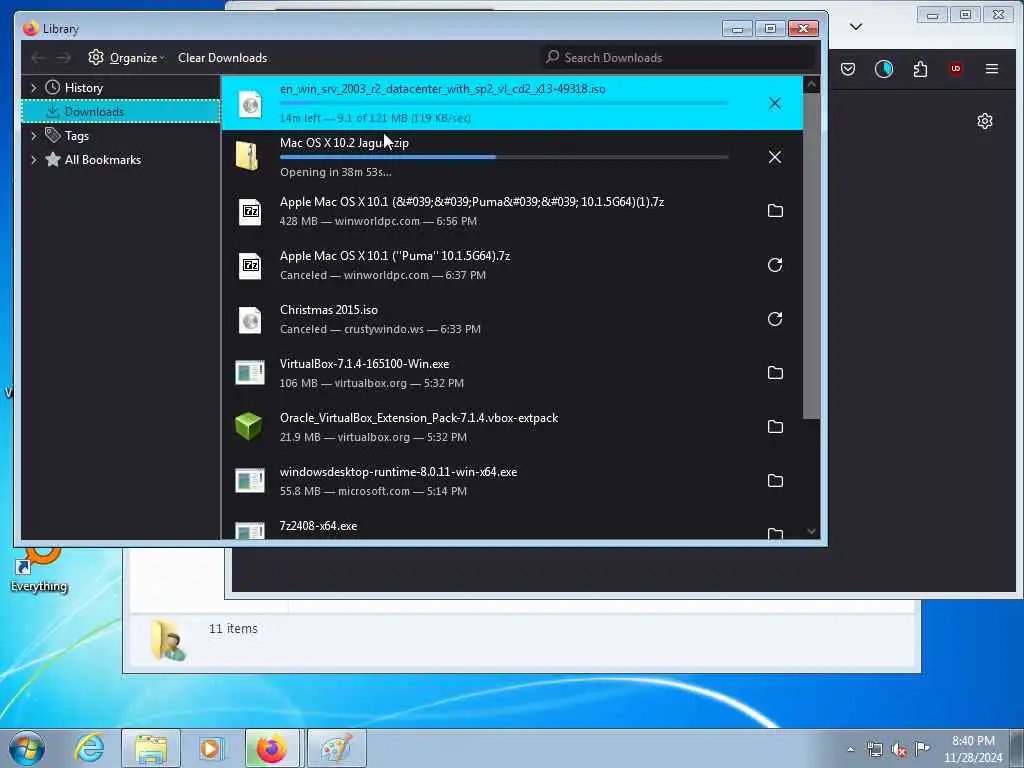
Task: Click the scroll up arrow in downloads list
Action: (810, 84)
